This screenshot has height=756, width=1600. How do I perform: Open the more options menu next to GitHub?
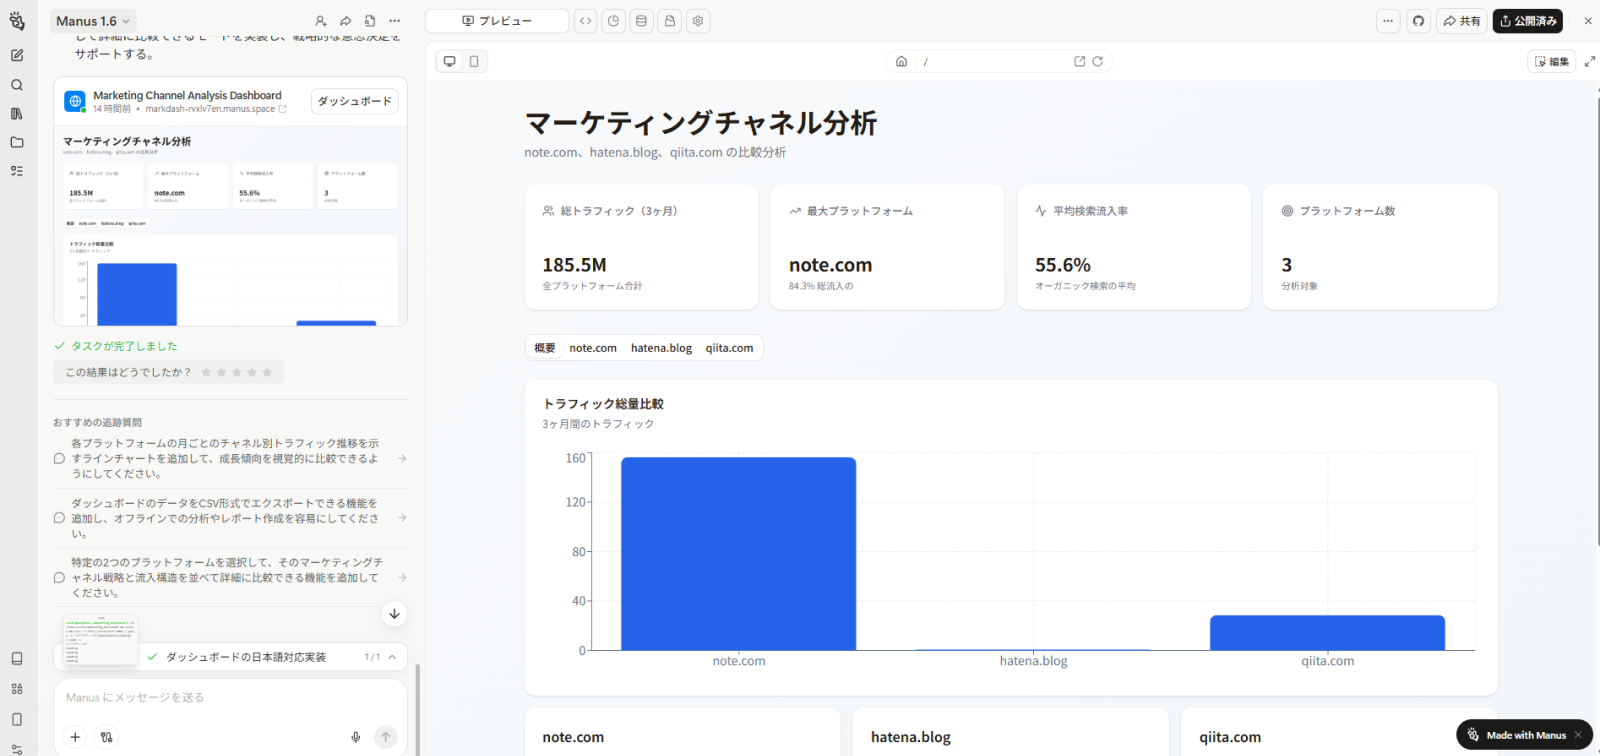pos(1387,21)
